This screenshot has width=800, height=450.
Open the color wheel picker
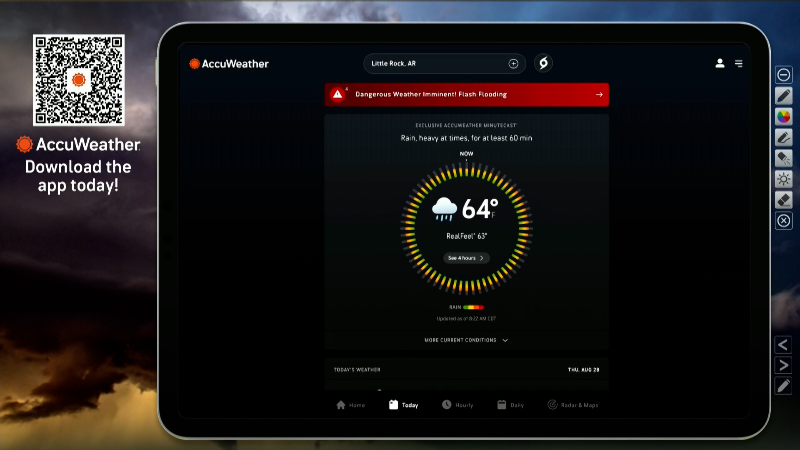click(784, 116)
